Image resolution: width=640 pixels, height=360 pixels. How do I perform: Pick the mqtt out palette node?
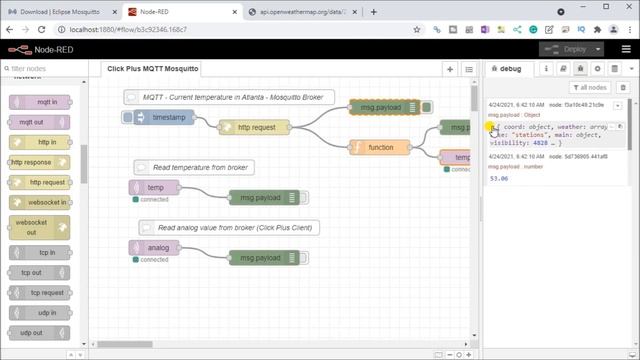click(x=39, y=122)
